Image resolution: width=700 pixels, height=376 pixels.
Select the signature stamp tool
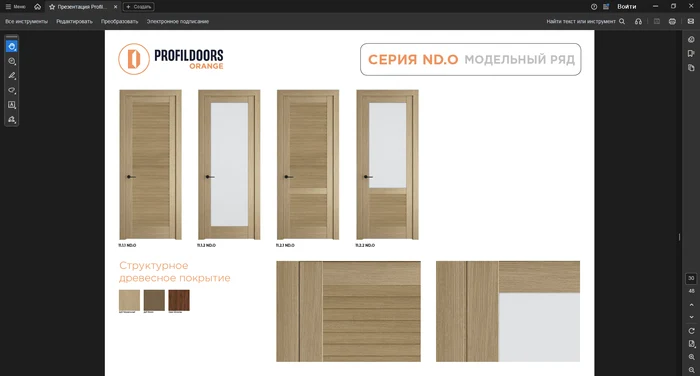point(12,120)
